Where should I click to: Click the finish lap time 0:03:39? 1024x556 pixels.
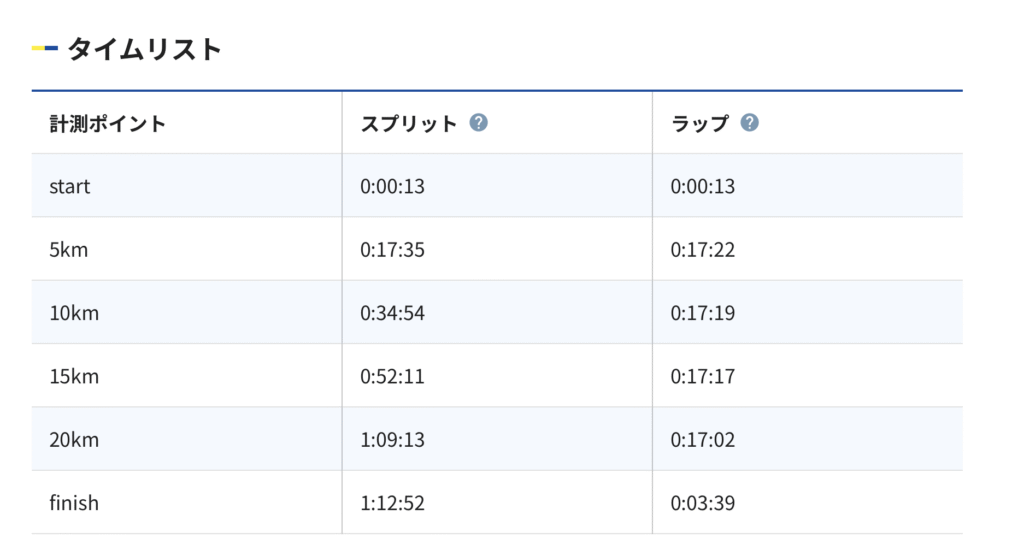point(703,503)
